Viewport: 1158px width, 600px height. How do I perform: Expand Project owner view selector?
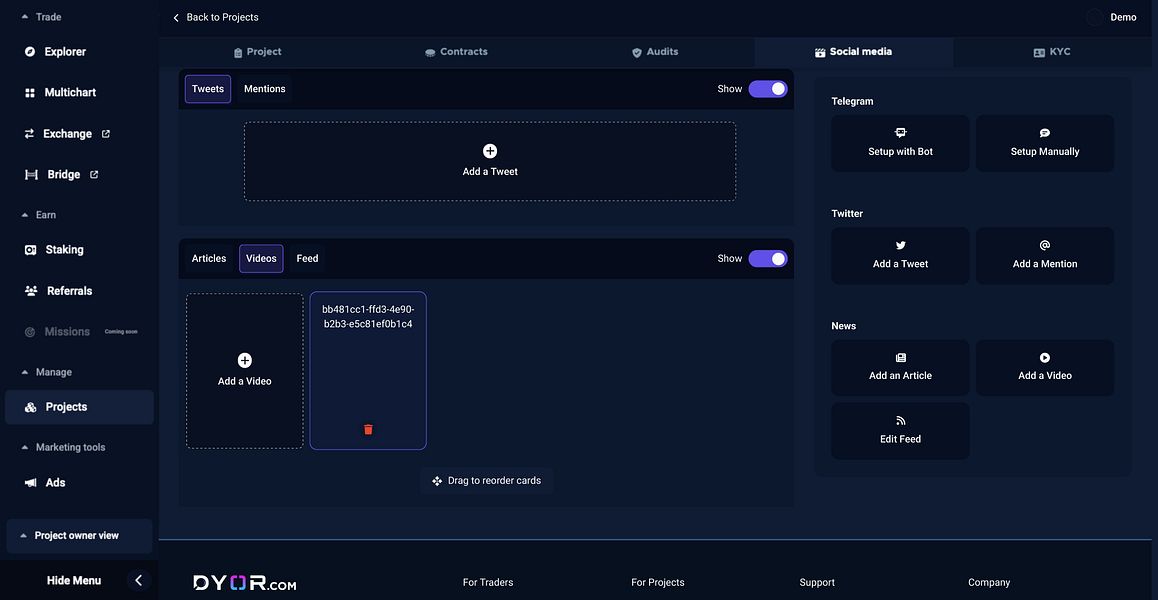click(79, 536)
